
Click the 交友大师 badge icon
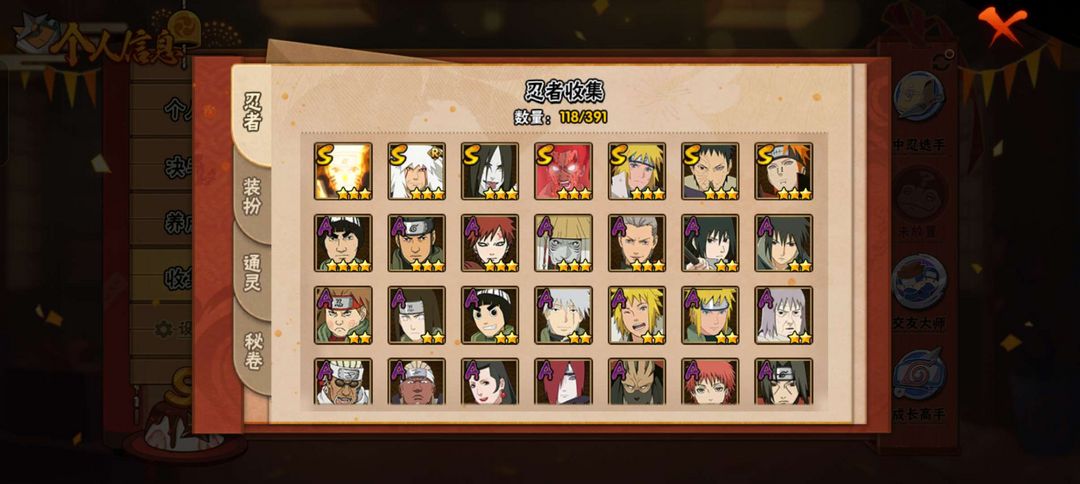[919, 282]
